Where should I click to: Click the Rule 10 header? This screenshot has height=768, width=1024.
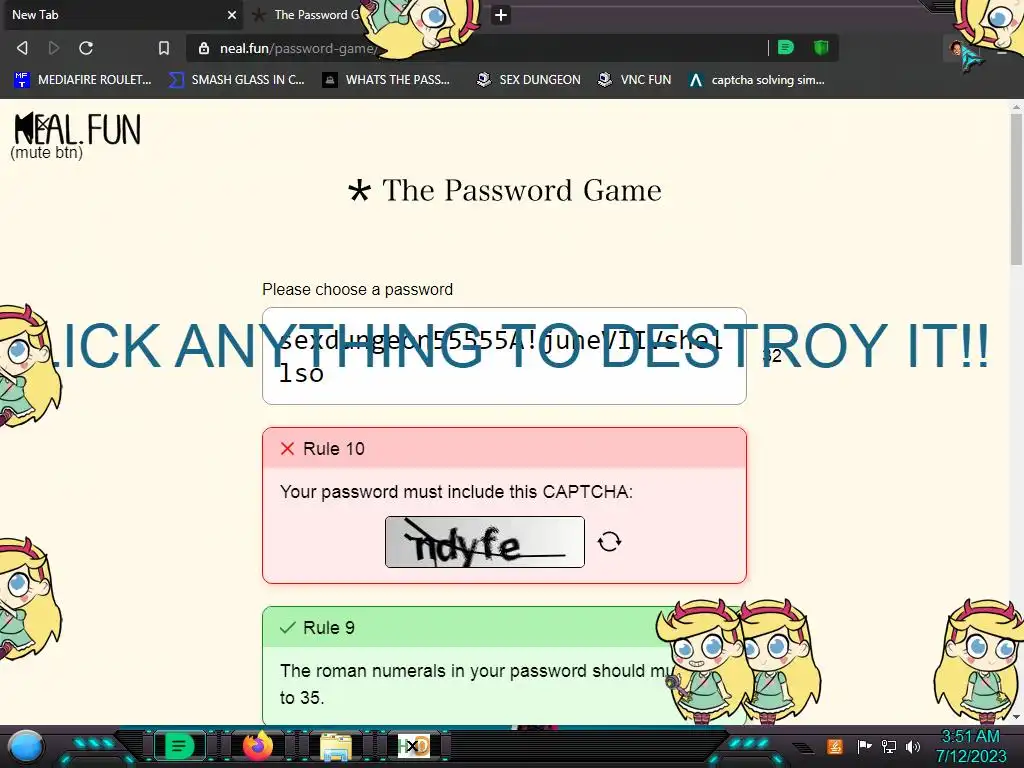pos(504,449)
